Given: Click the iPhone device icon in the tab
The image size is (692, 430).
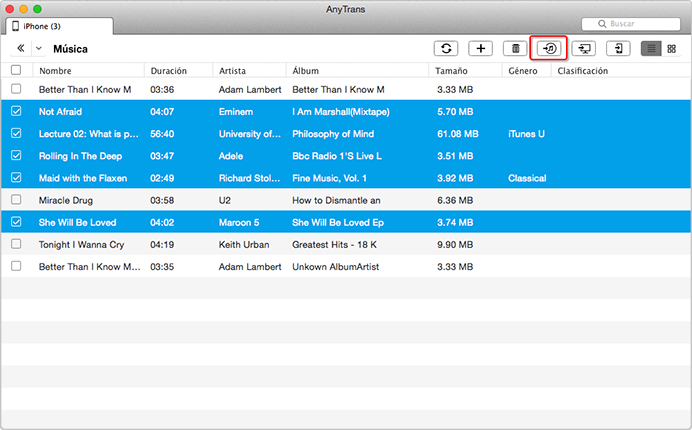Looking at the screenshot, I should 15,26.
